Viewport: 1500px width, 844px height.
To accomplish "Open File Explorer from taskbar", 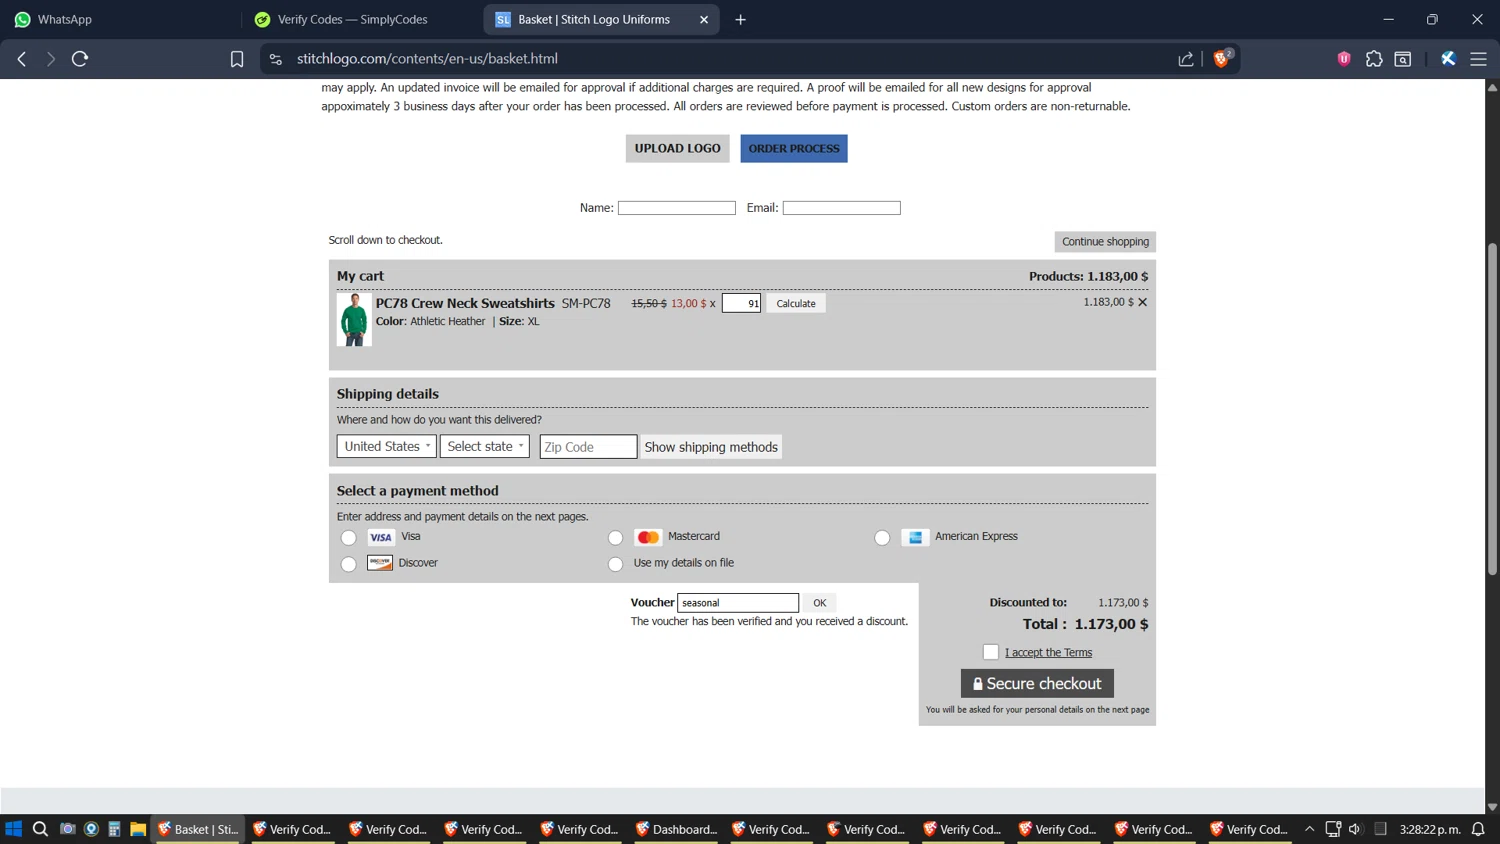I will [x=138, y=829].
